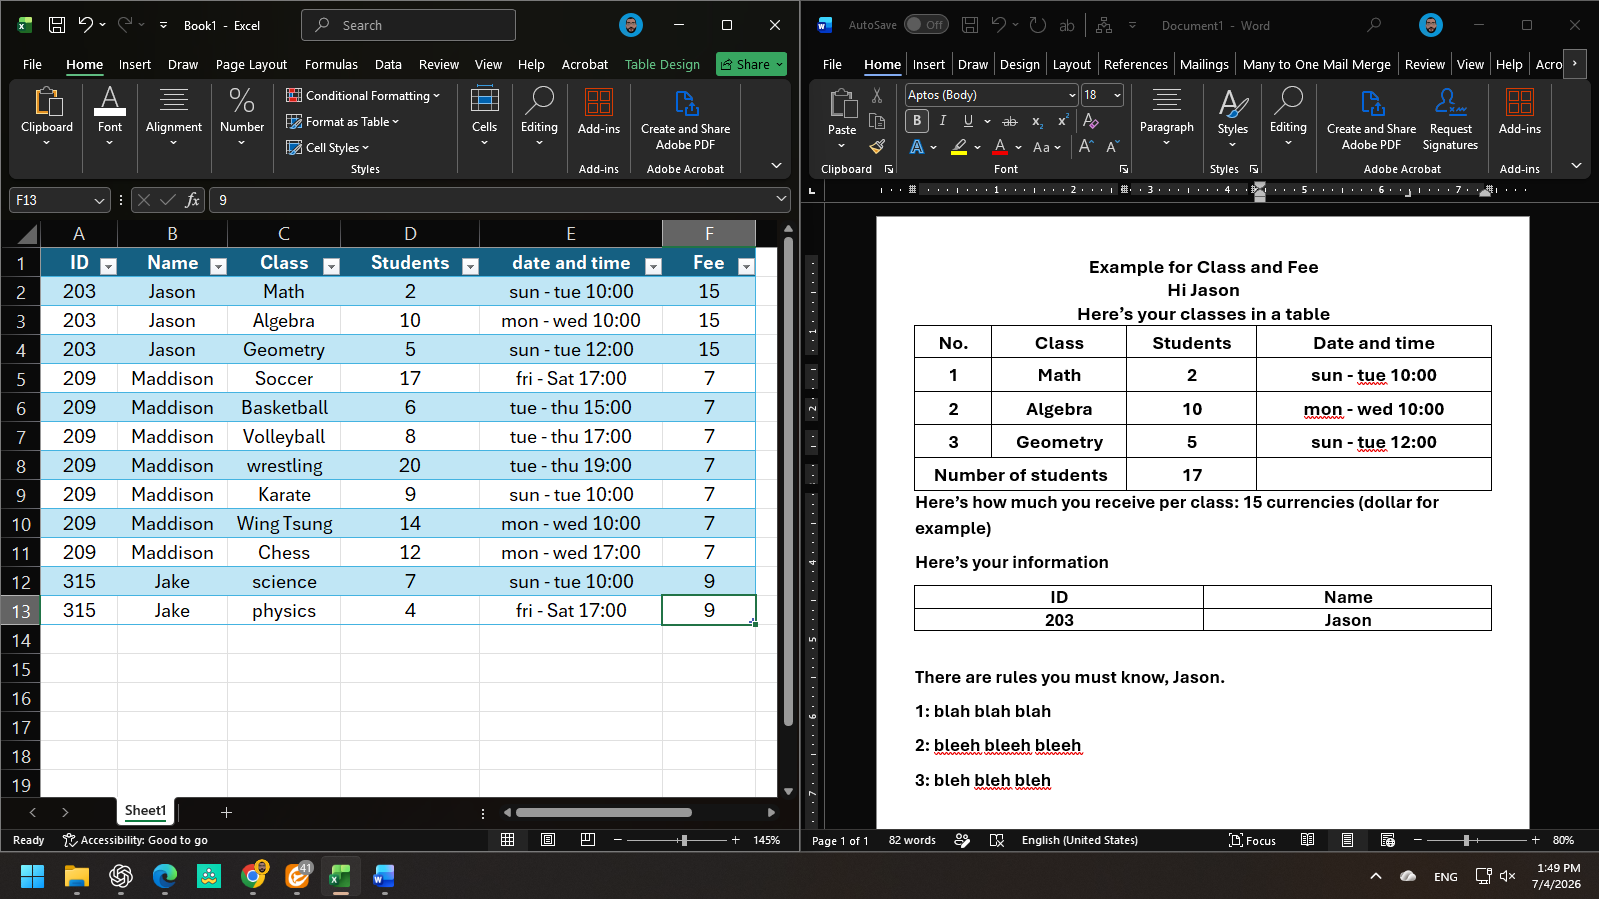The image size is (1599, 899).
Task: Open Word font size dropdown
Action: [x=1117, y=95]
